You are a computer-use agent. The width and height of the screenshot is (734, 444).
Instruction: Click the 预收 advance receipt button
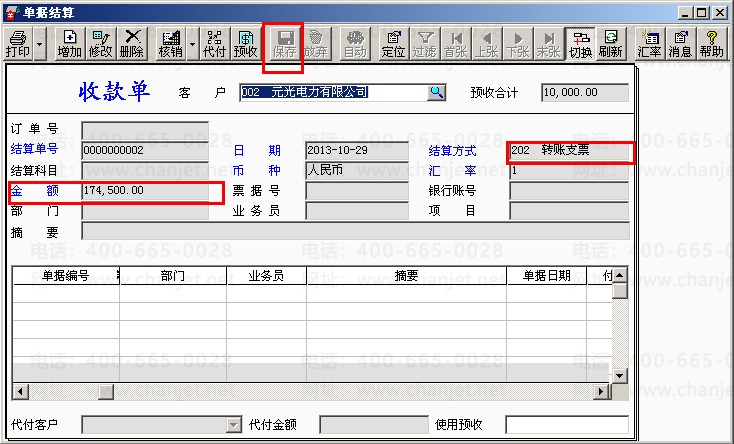246,44
